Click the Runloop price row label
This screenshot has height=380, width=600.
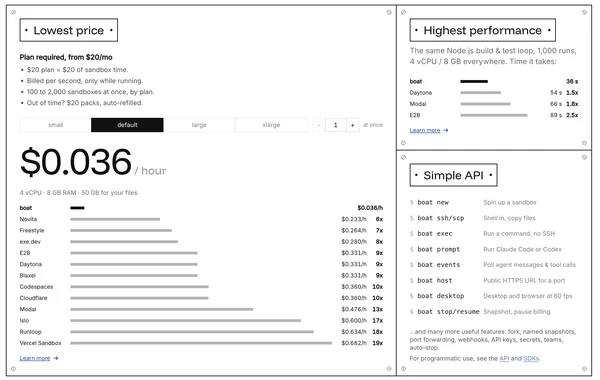pos(31,332)
